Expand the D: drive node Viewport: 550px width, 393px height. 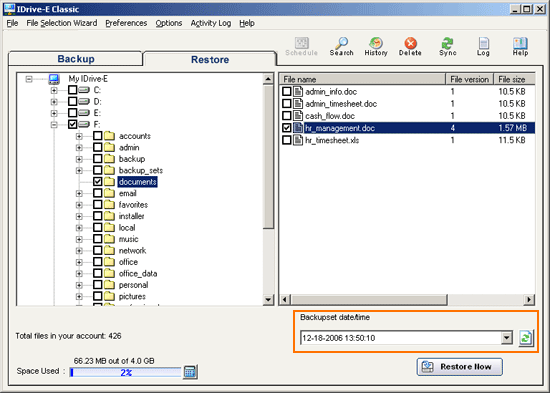tap(54, 102)
